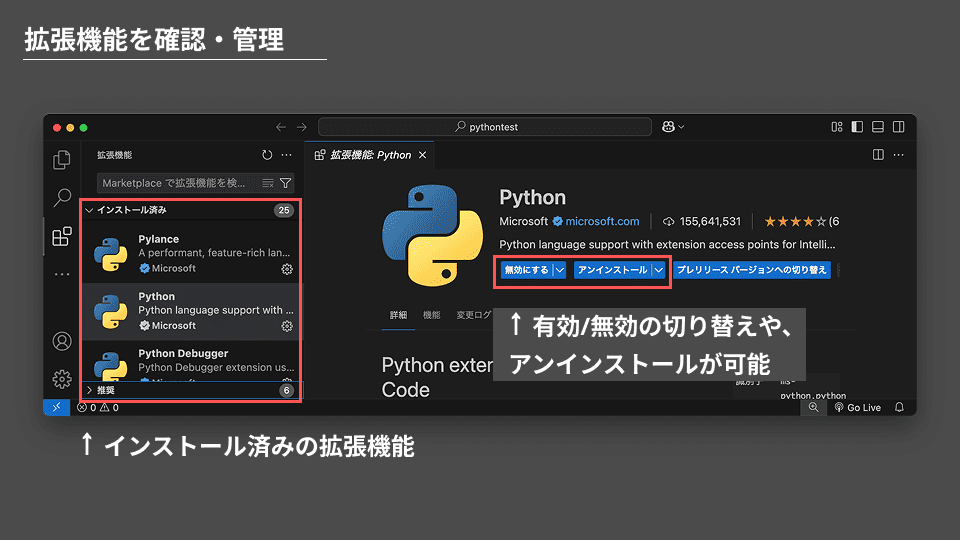
Task: Select the Python Debugger extension entry
Action: [191, 362]
